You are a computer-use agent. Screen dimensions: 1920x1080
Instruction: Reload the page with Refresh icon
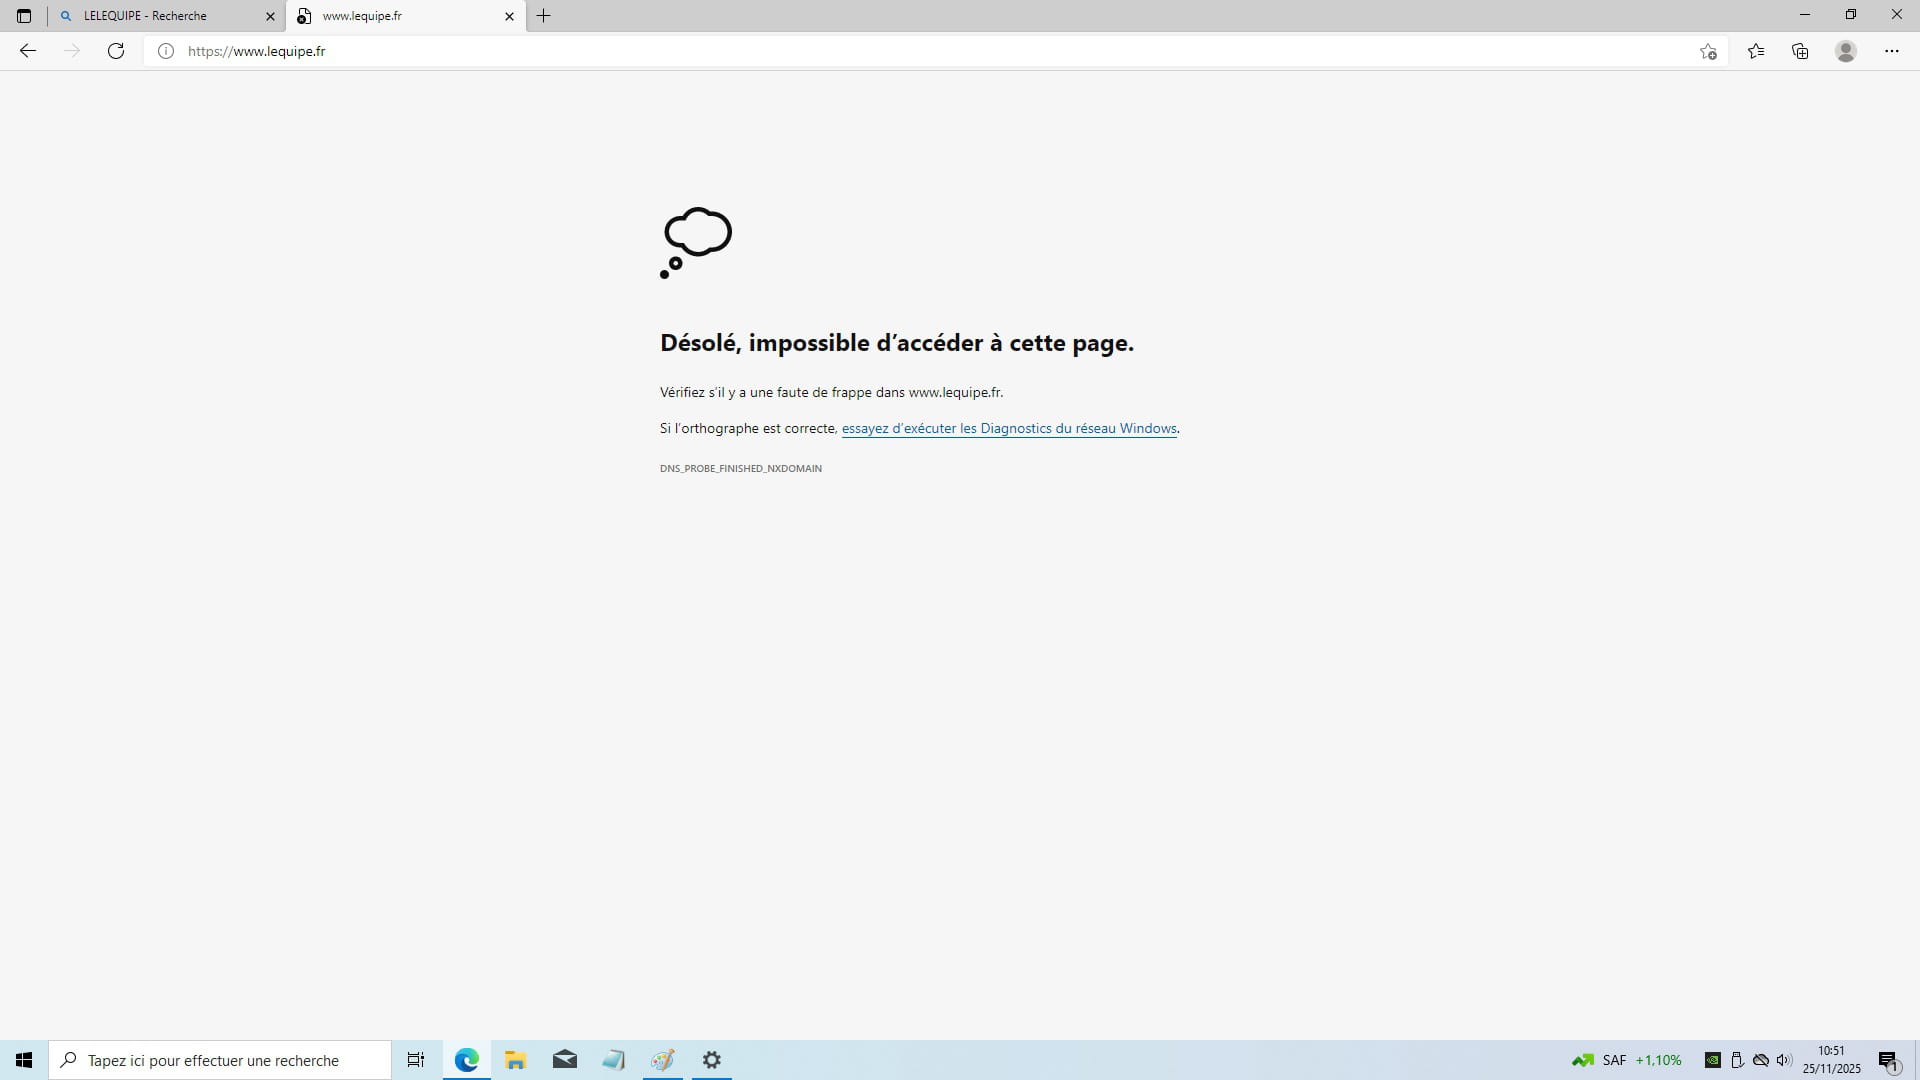click(116, 51)
